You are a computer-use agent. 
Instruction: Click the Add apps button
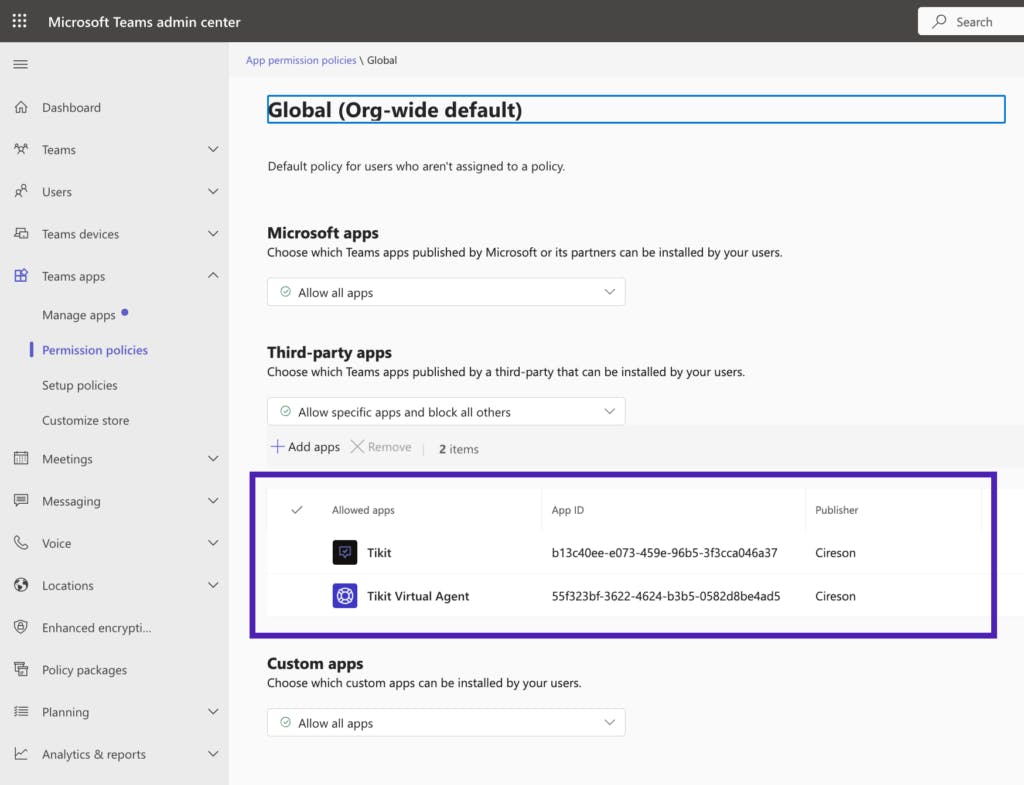click(306, 447)
